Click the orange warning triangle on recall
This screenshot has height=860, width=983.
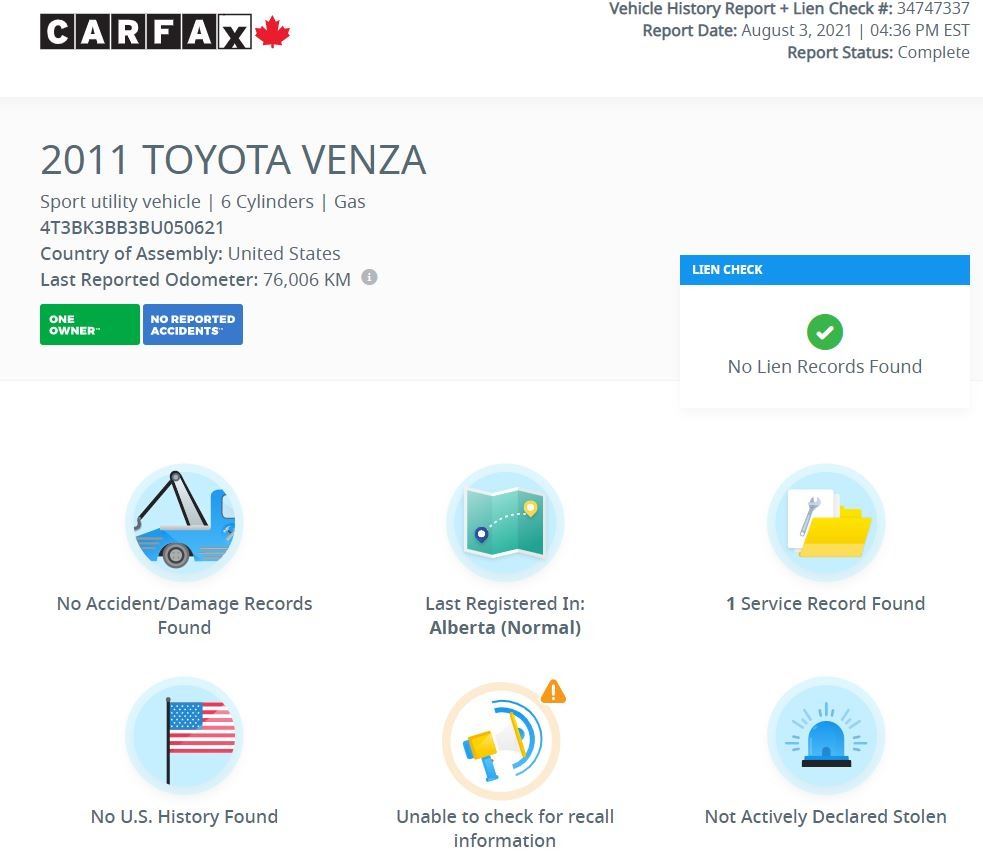(x=553, y=691)
